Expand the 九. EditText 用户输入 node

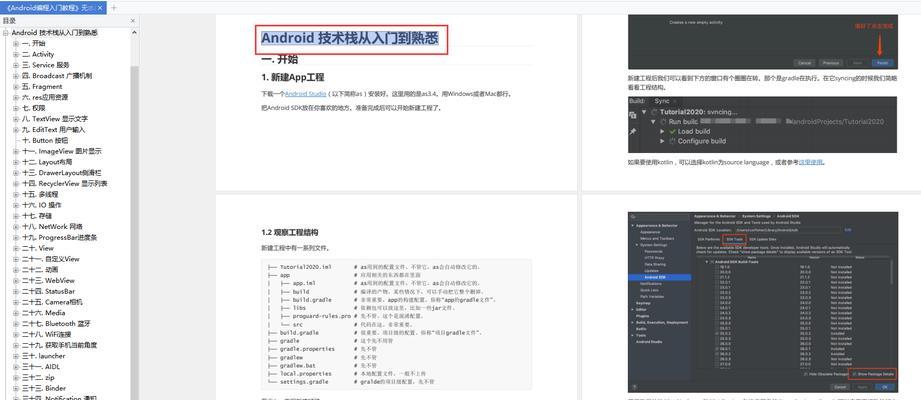click(16, 130)
